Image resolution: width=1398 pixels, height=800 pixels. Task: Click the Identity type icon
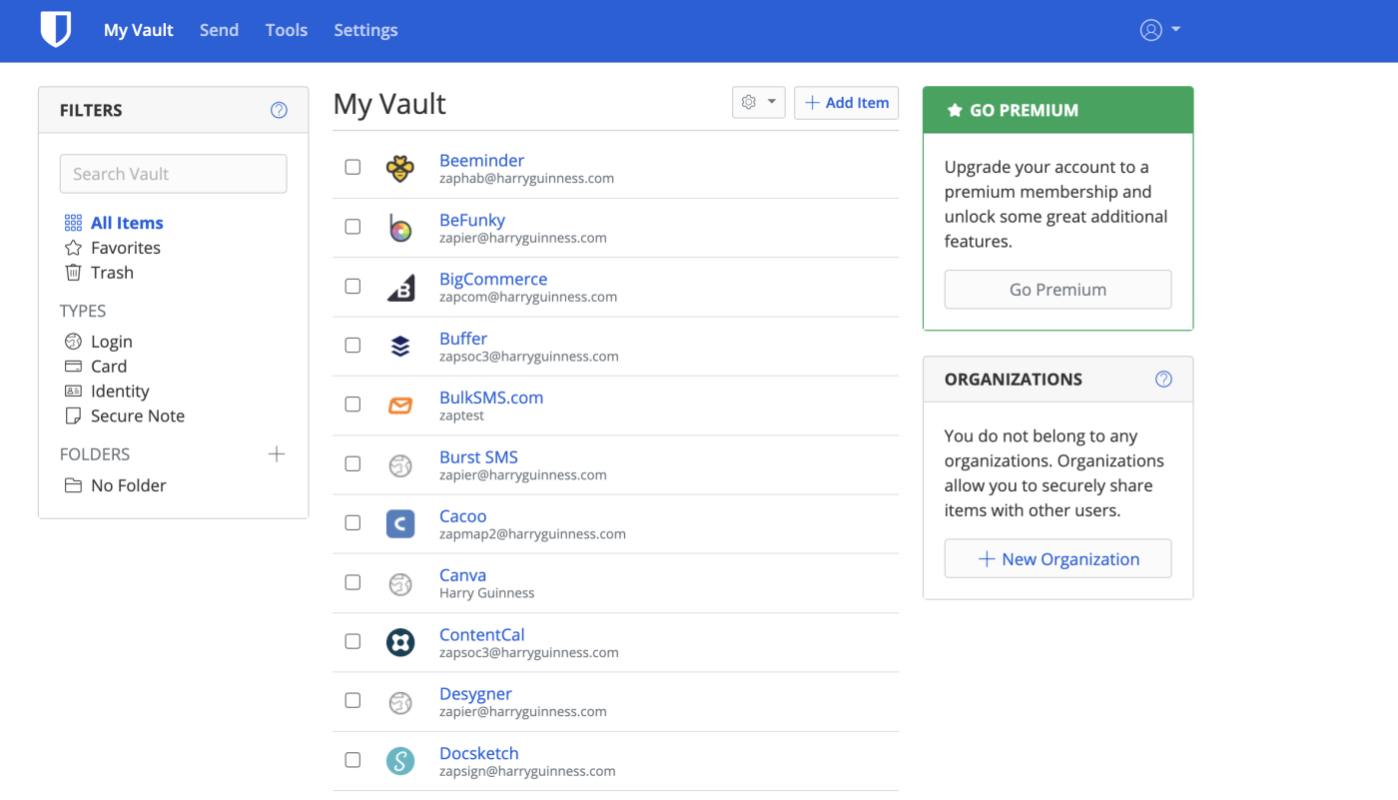73,391
